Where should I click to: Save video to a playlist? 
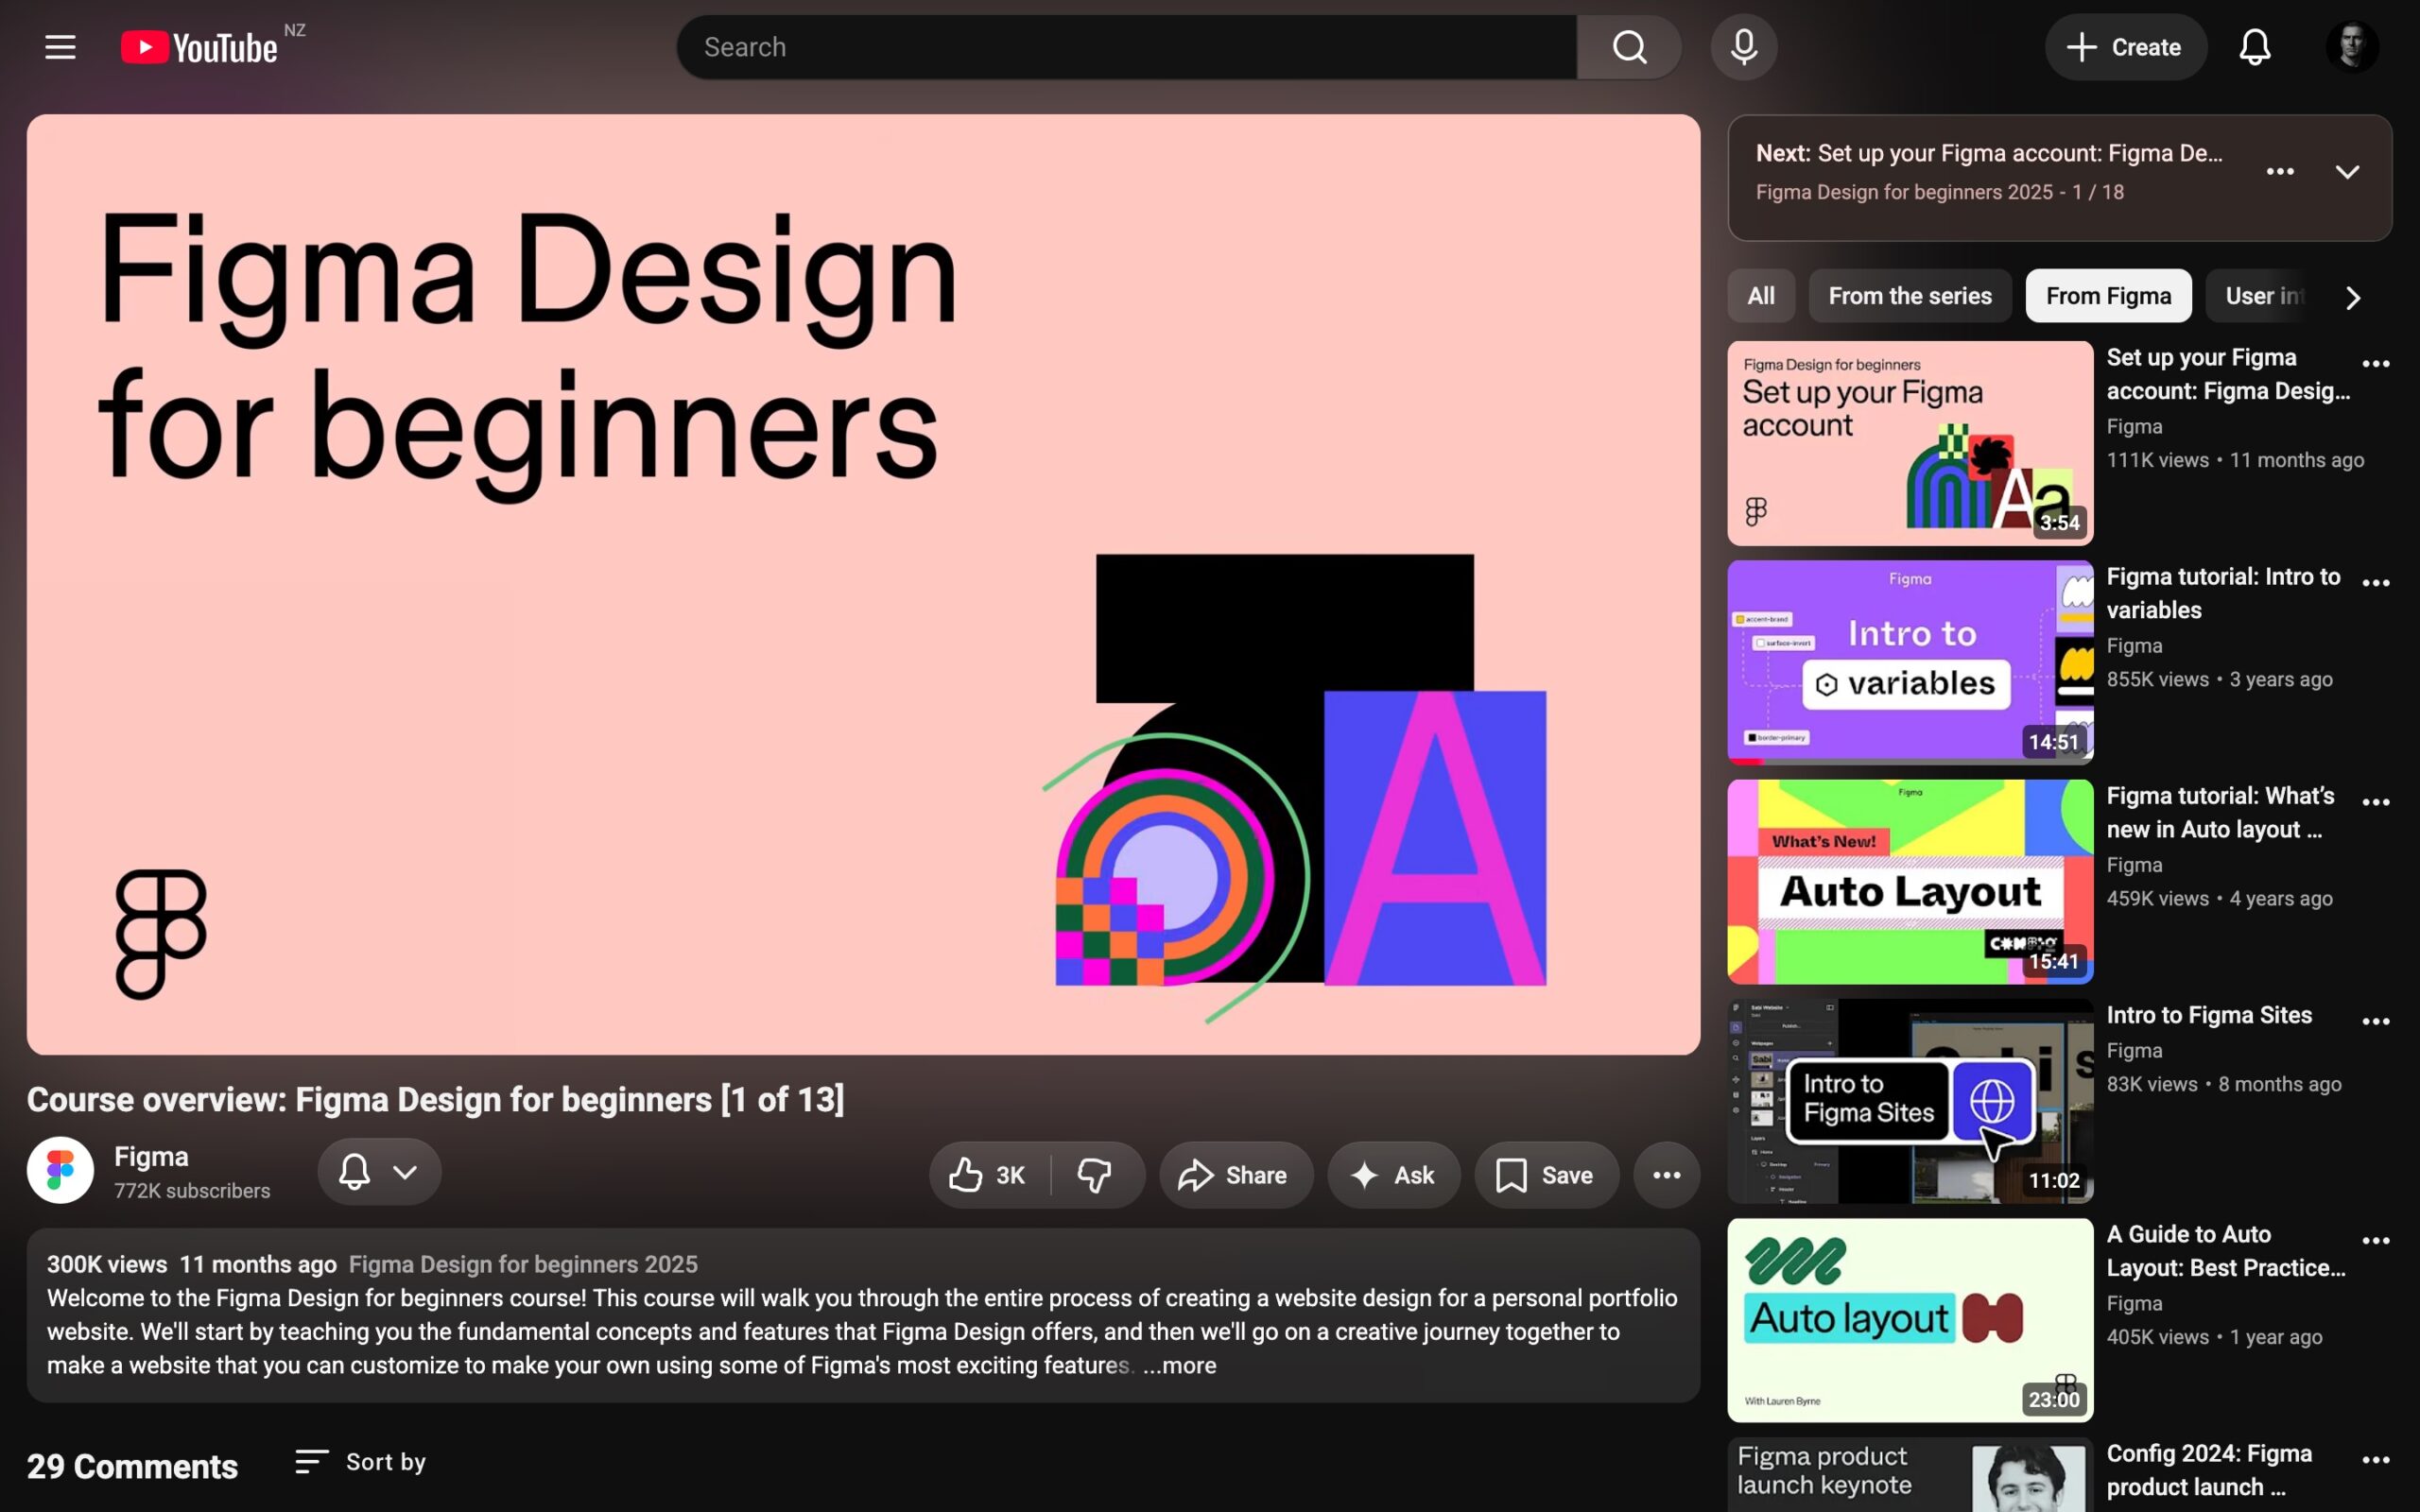1546,1175
